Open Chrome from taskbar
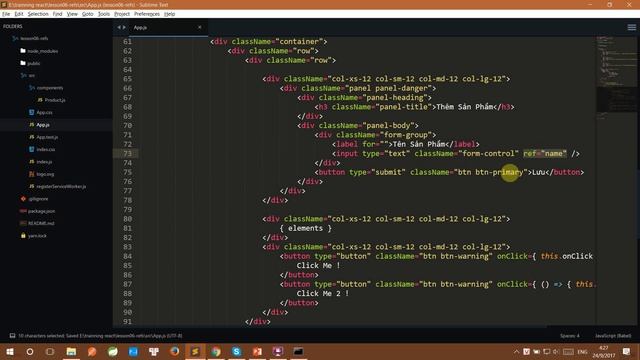 coord(216,351)
